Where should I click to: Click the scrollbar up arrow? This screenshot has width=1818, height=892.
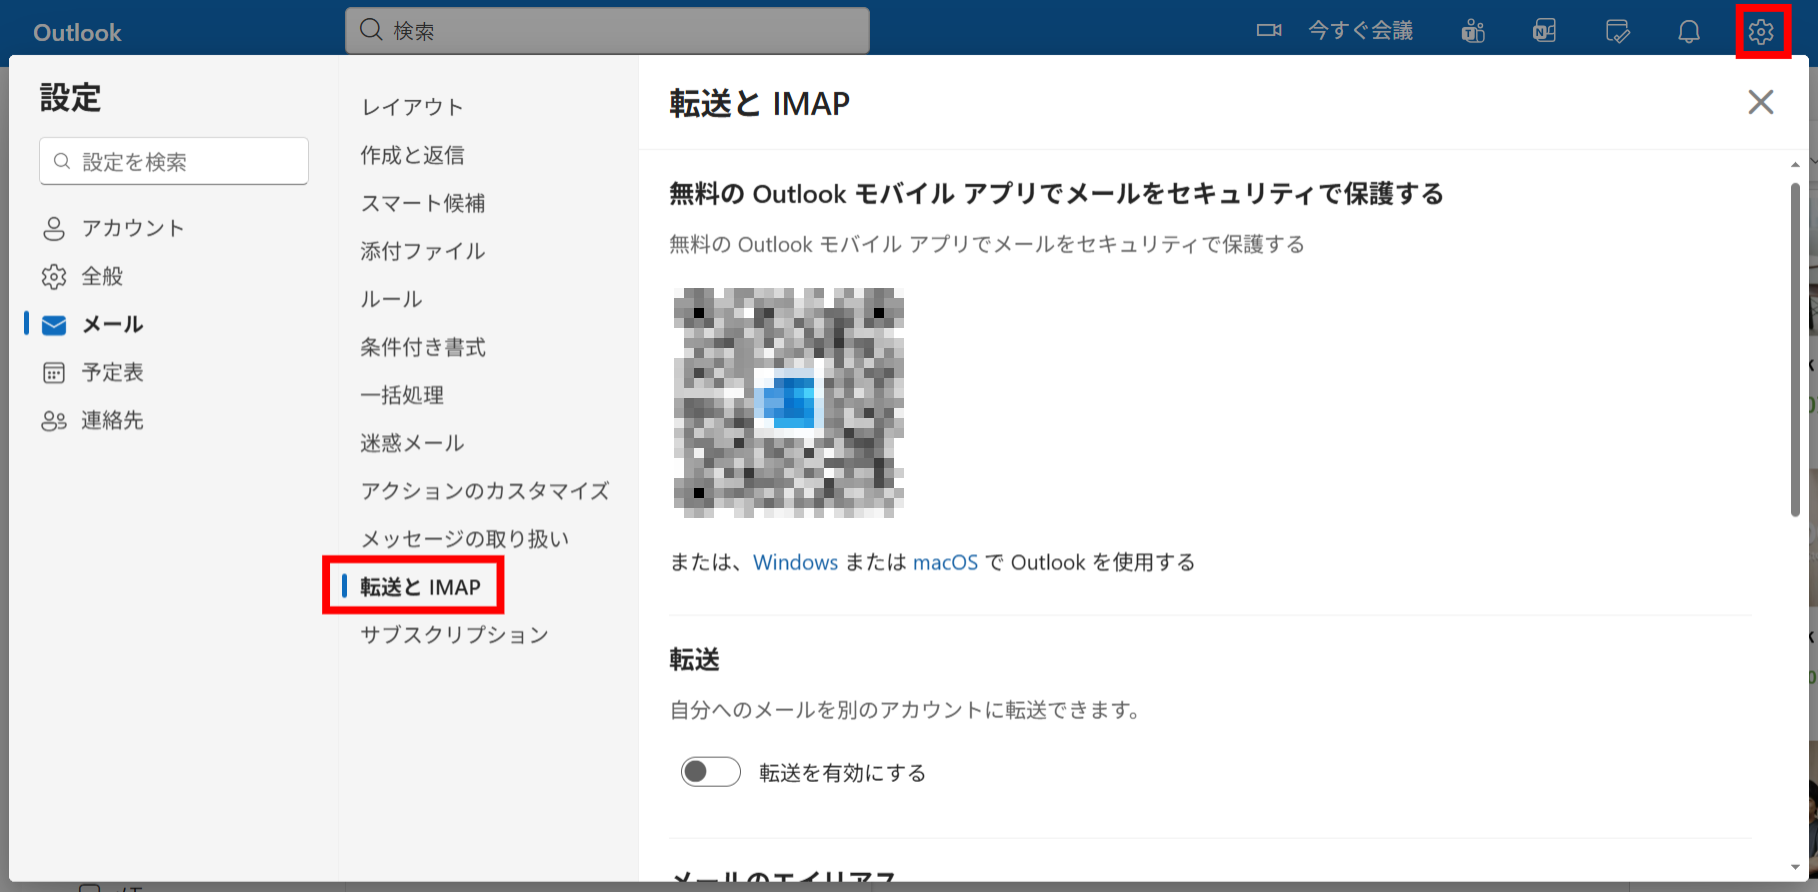1796,164
